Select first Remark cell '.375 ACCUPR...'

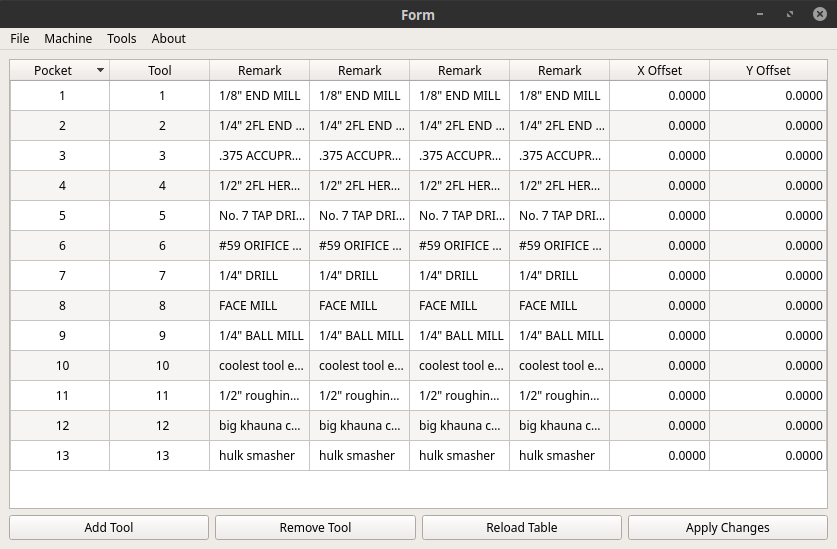[259, 155]
